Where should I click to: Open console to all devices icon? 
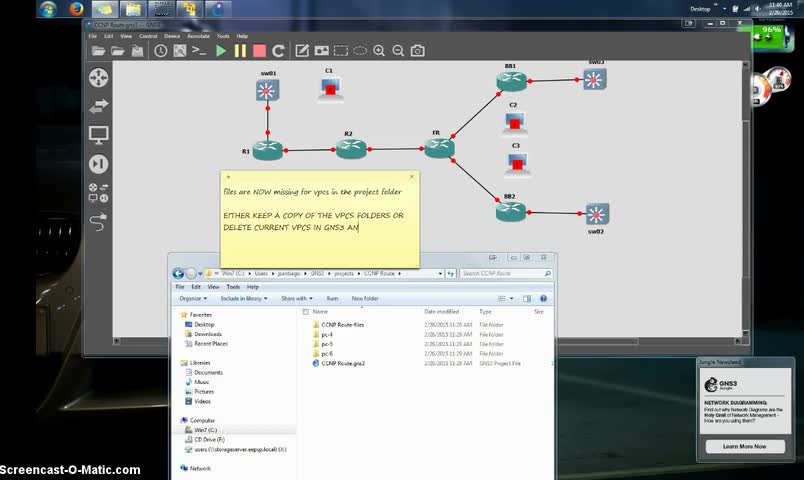point(199,50)
